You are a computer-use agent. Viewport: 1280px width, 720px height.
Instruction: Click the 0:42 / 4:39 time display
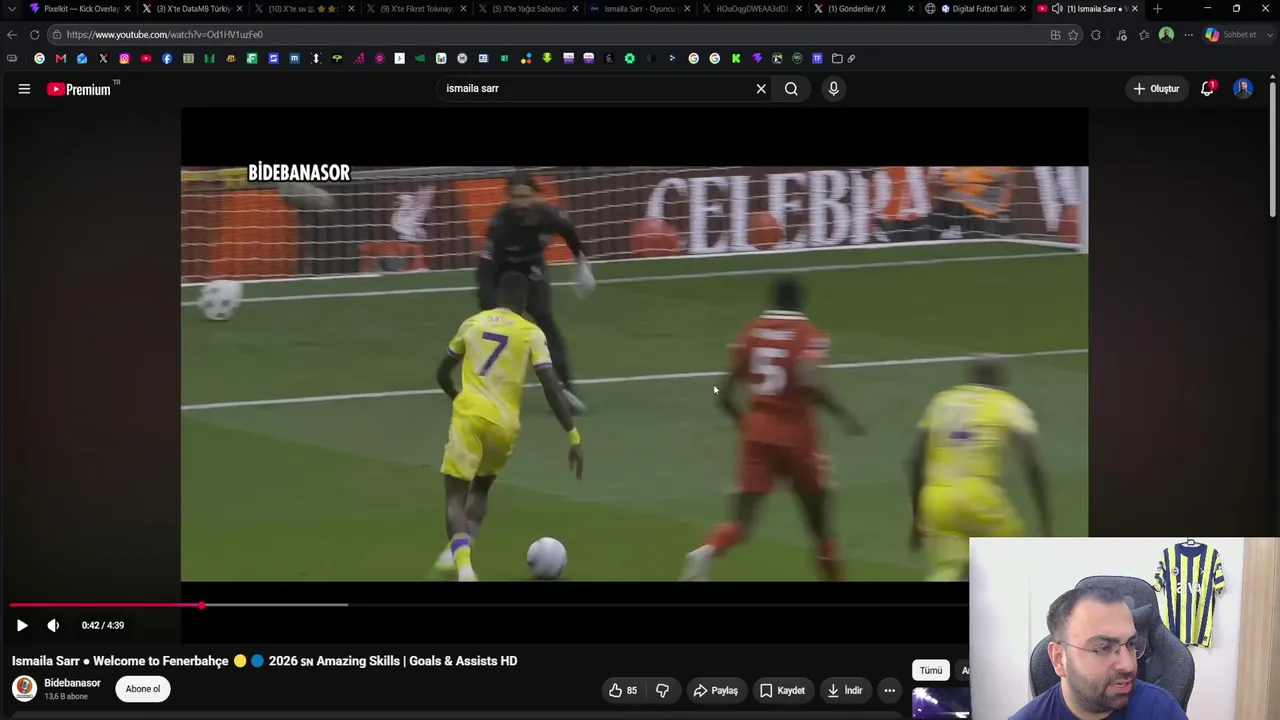(103, 625)
